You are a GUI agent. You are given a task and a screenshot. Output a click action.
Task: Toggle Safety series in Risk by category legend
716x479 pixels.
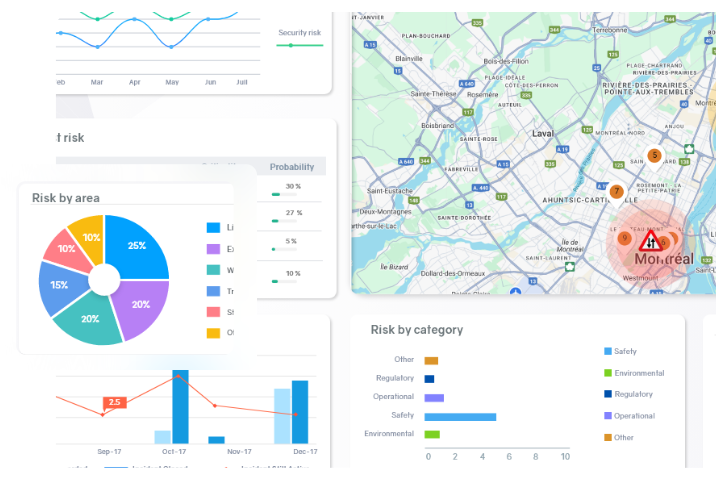(625, 352)
